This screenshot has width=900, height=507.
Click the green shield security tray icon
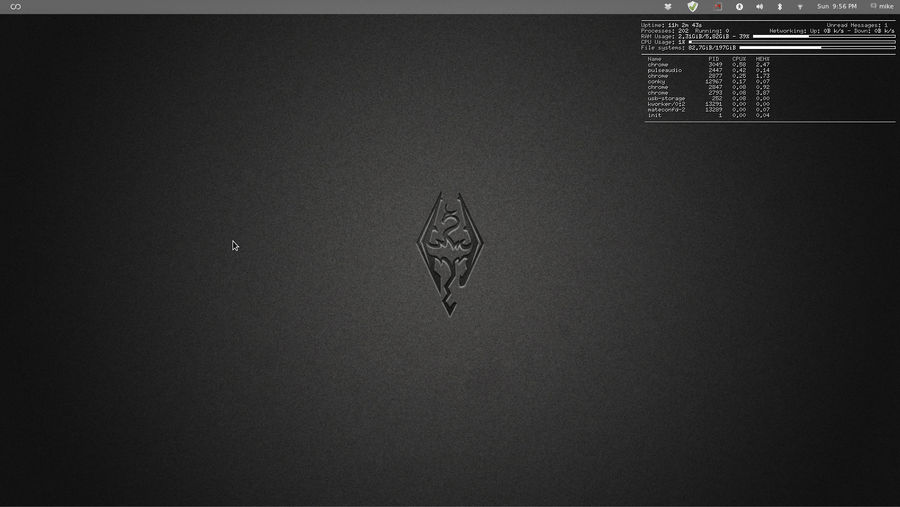693,7
